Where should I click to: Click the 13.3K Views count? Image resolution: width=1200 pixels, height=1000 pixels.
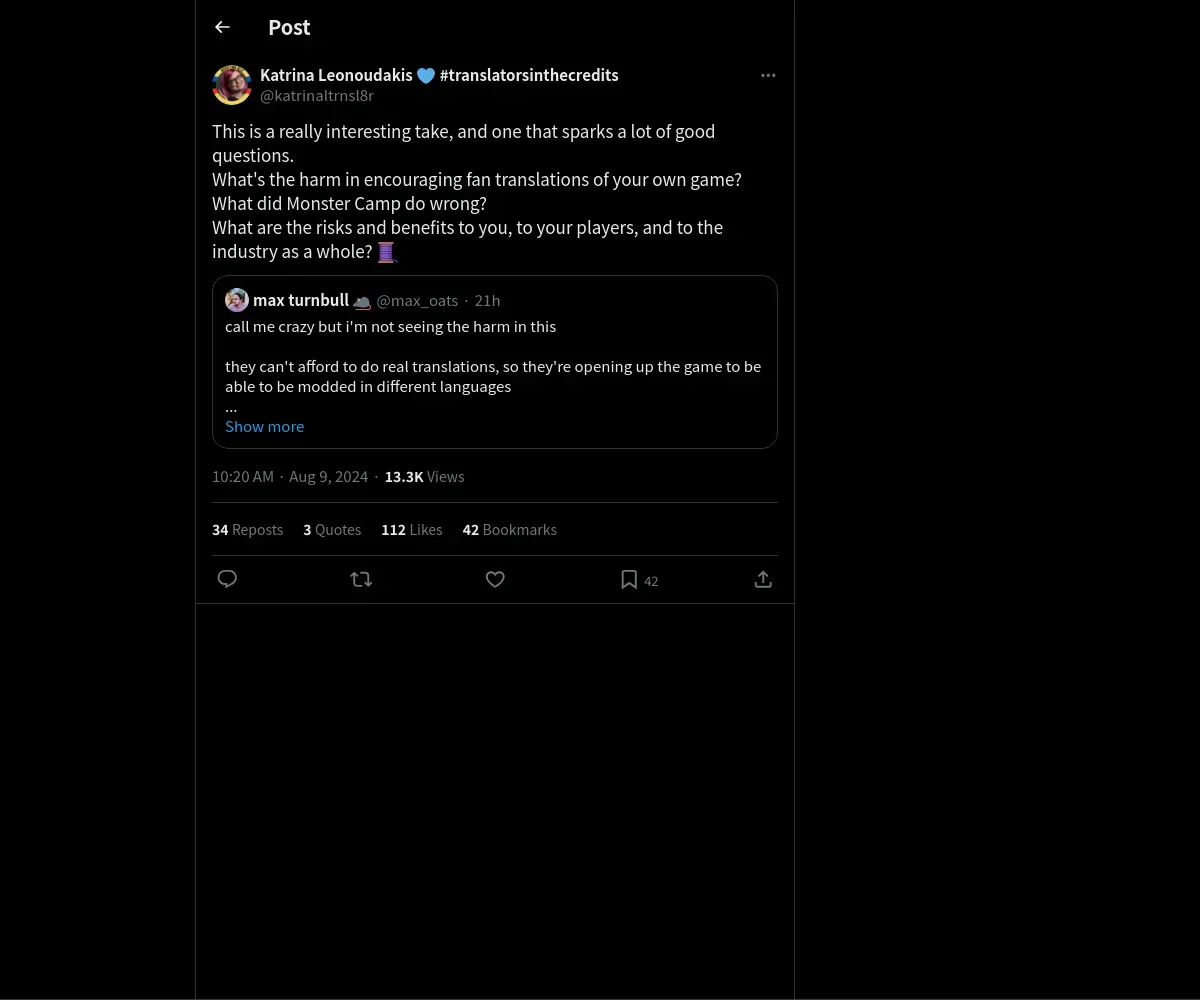click(424, 476)
